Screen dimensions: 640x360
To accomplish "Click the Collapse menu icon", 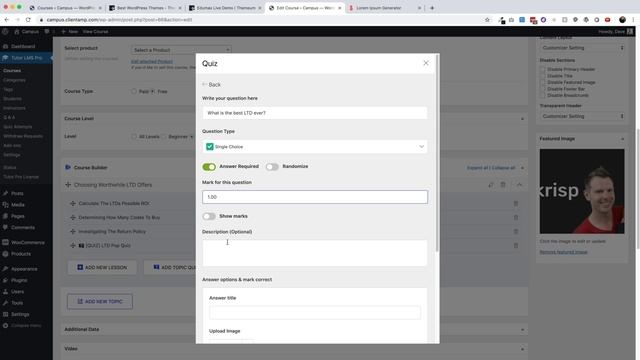I will 5,326.
